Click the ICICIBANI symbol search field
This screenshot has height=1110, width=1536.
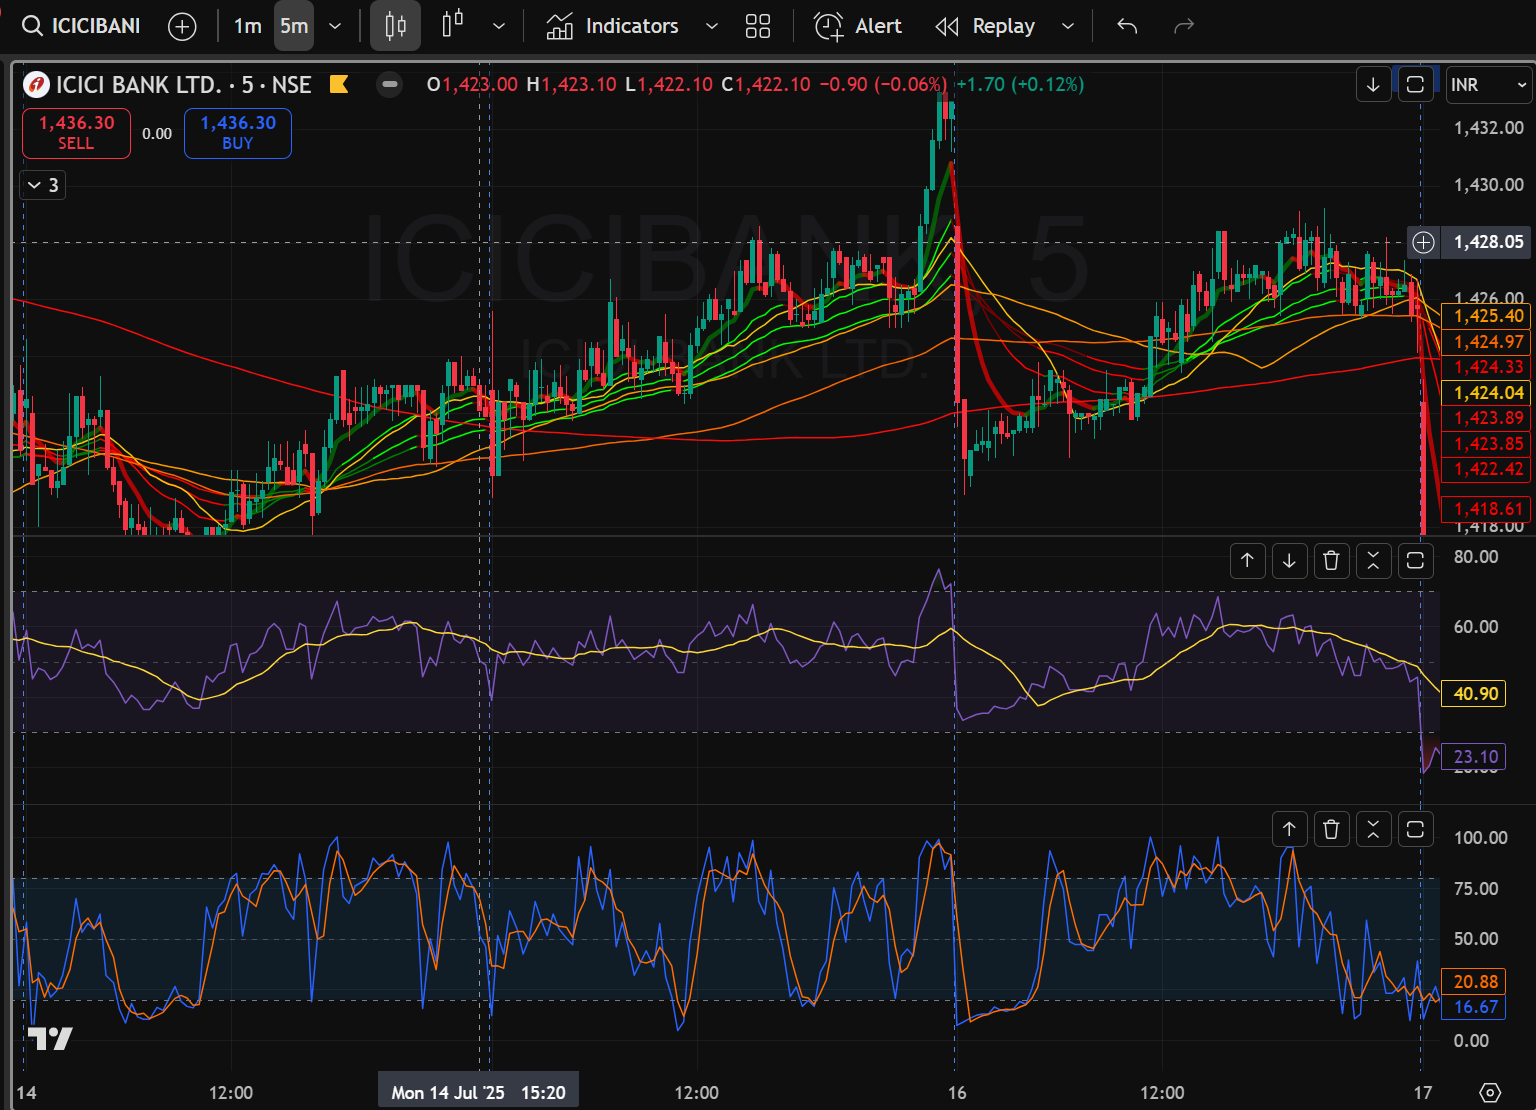[82, 27]
